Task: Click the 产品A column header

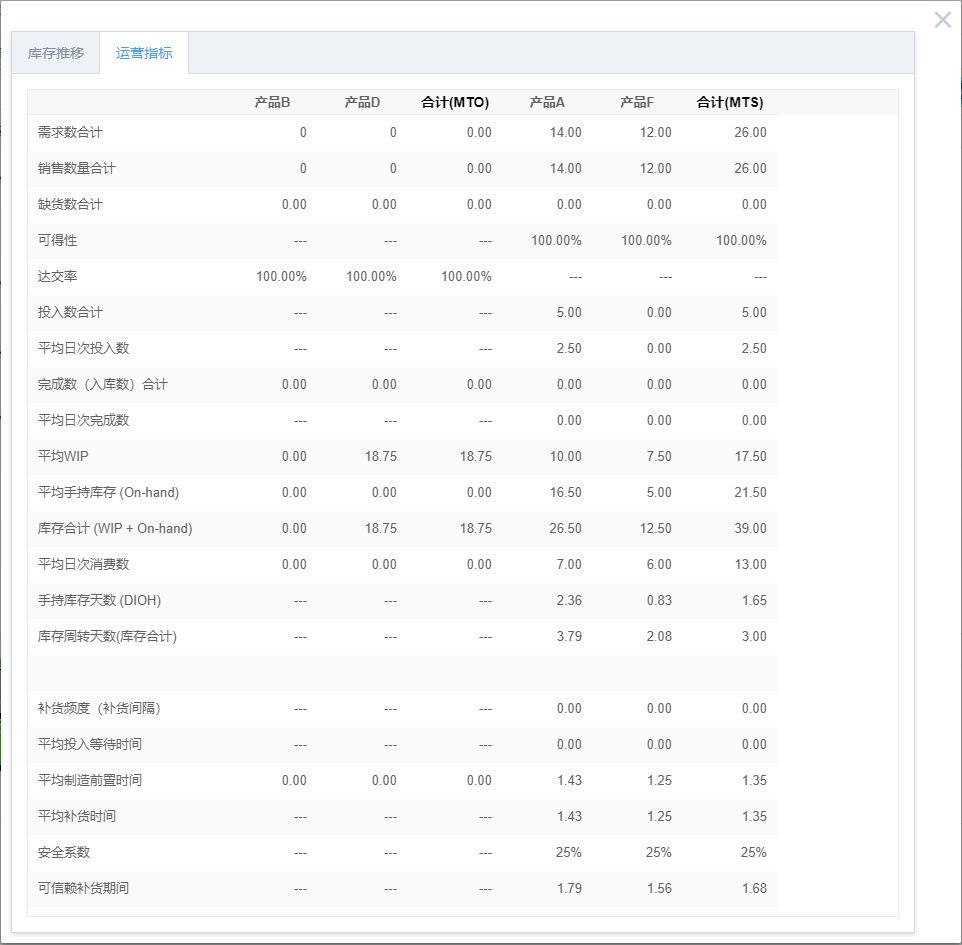Action: pyautogui.click(x=546, y=101)
